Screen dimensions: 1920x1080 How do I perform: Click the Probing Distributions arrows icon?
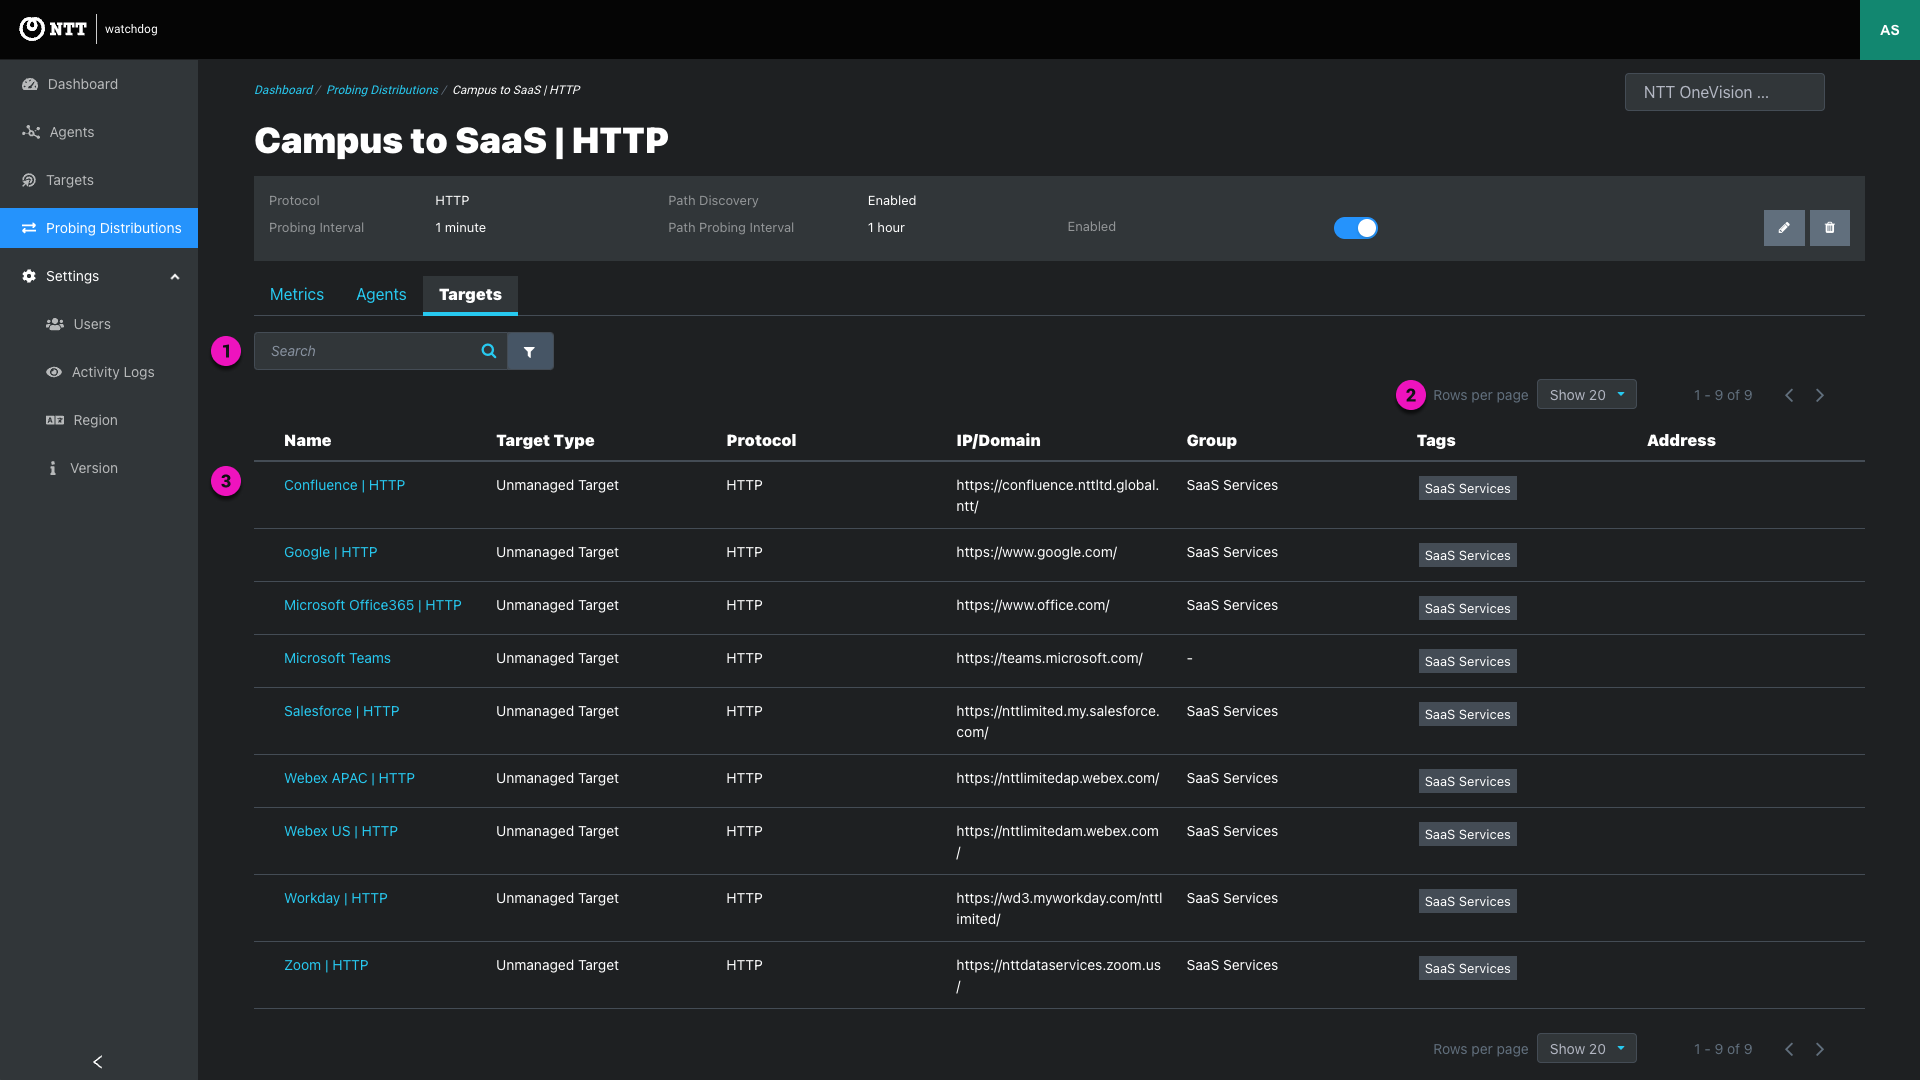(x=29, y=228)
